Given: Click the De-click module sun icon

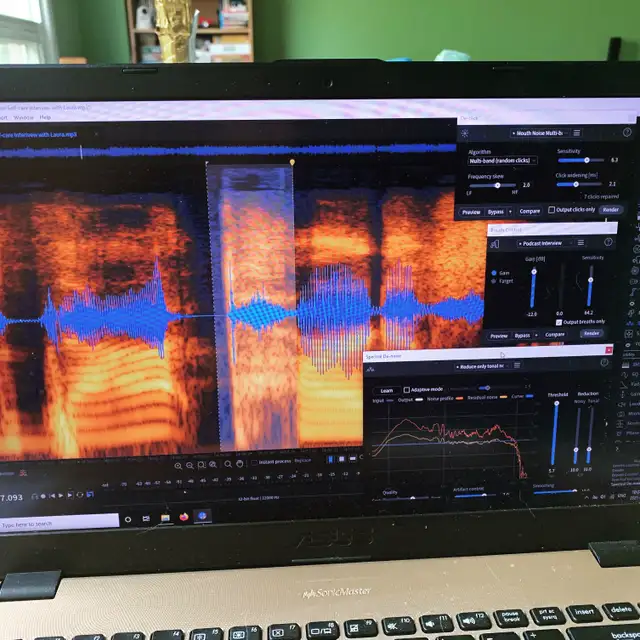Looking at the screenshot, I should pos(464,133).
